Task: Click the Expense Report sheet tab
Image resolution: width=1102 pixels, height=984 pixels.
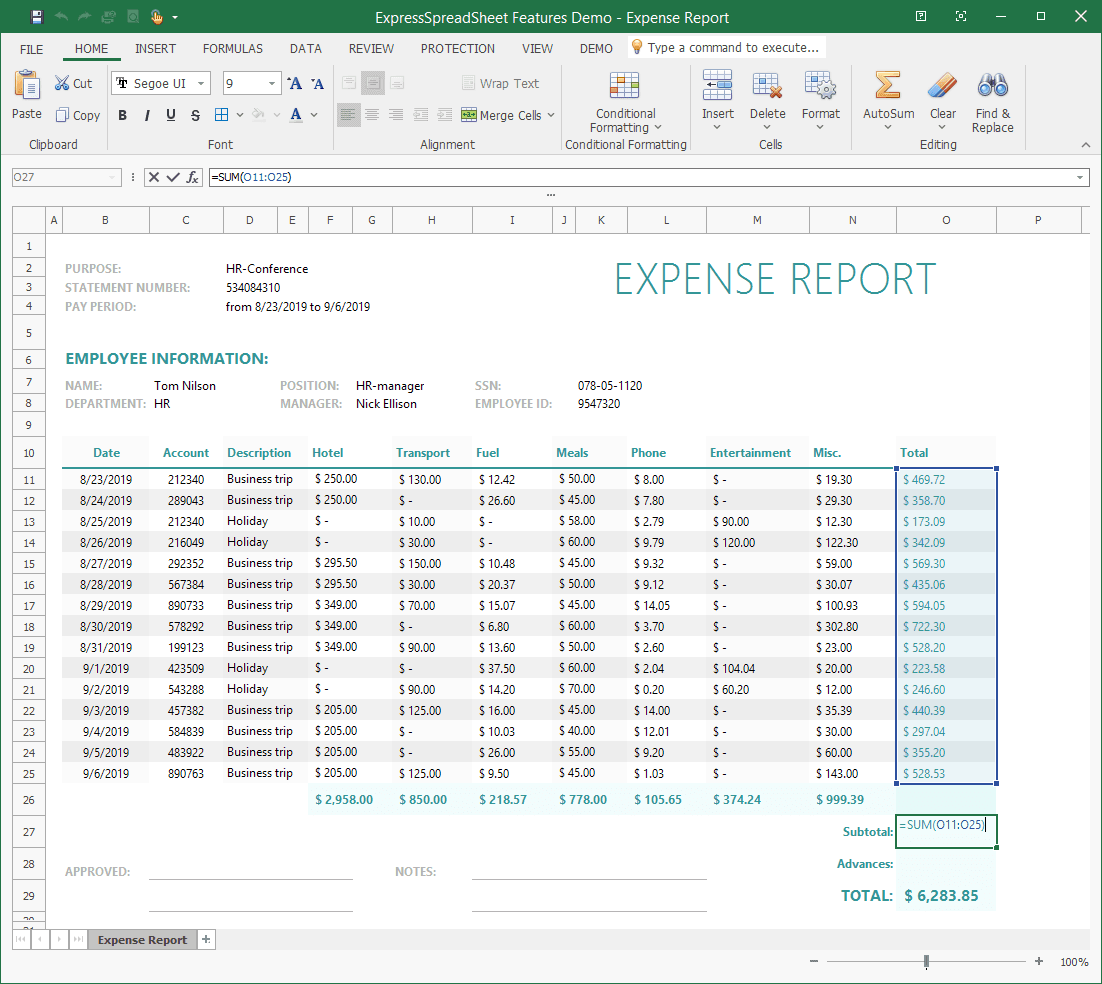Action: pyautogui.click(x=142, y=940)
